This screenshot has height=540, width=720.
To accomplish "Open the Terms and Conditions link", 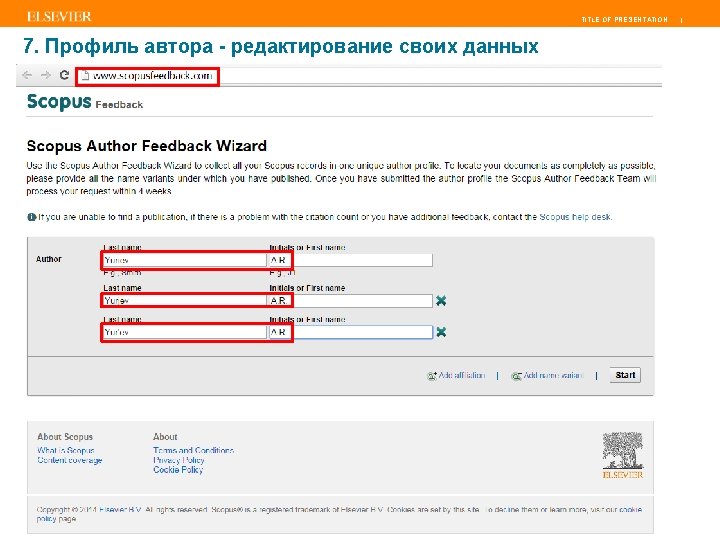I will point(193,450).
